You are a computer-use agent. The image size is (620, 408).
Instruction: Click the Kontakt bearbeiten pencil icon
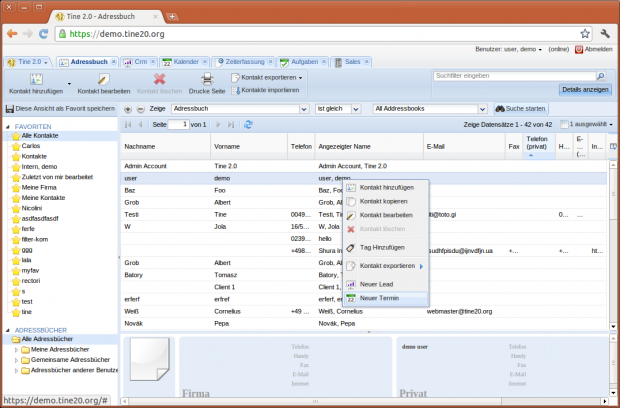pyautogui.click(x=103, y=78)
